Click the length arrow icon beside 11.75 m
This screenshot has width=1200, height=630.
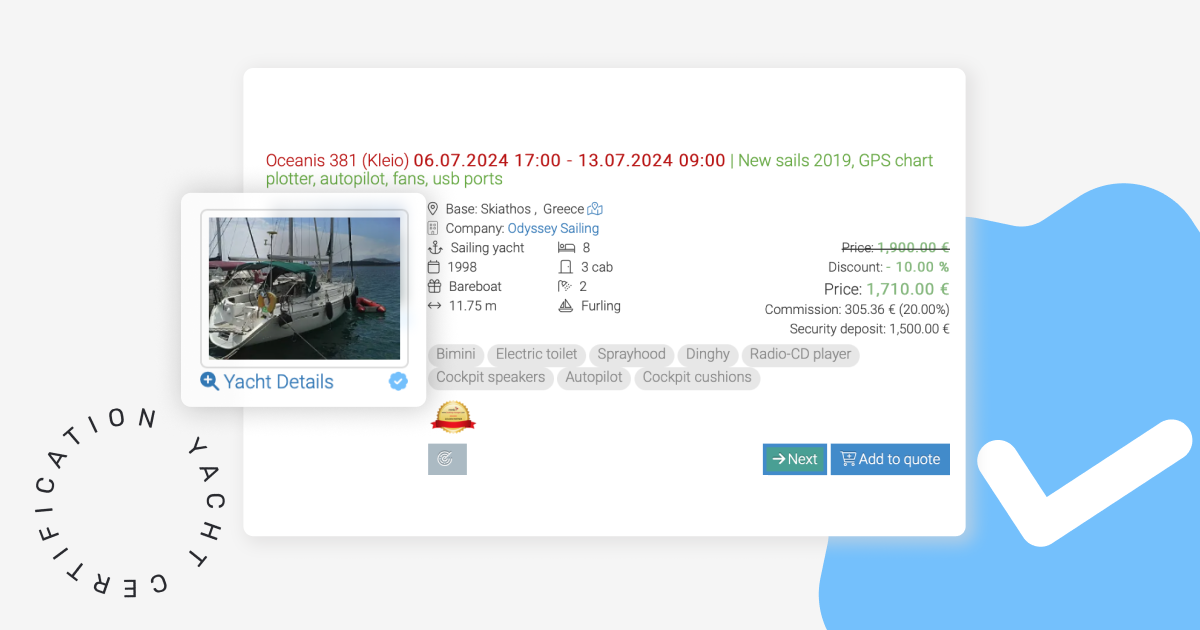pyautogui.click(x=433, y=306)
